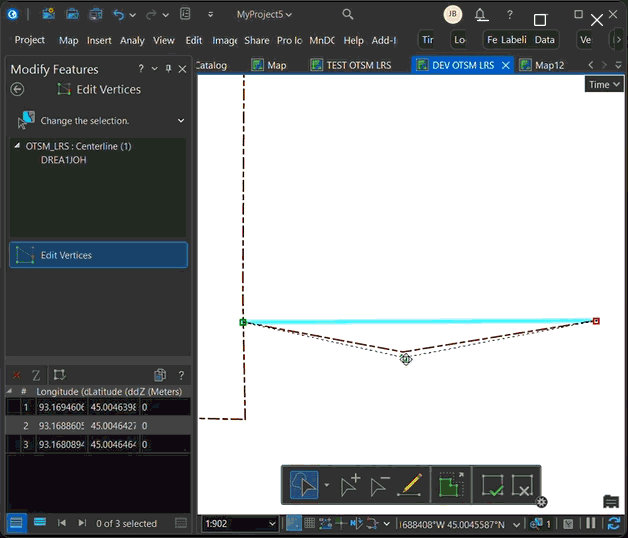
Task: Open the Labeling contextual tab
Action: coord(514,40)
